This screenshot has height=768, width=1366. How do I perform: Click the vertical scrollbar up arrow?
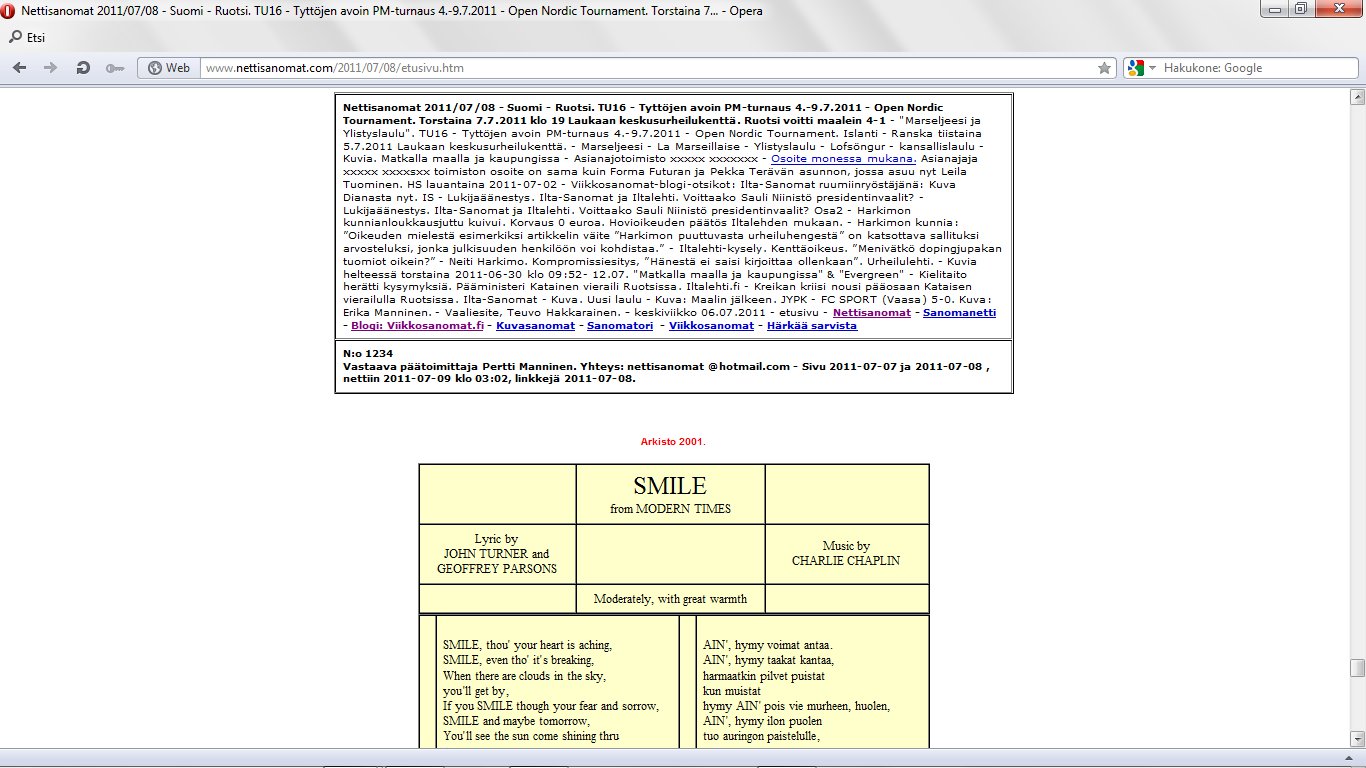[x=1357, y=97]
